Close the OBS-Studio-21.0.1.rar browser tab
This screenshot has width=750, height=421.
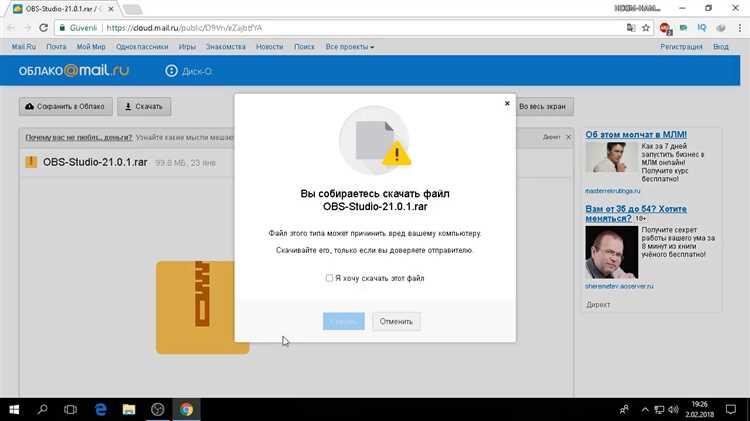point(110,9)
